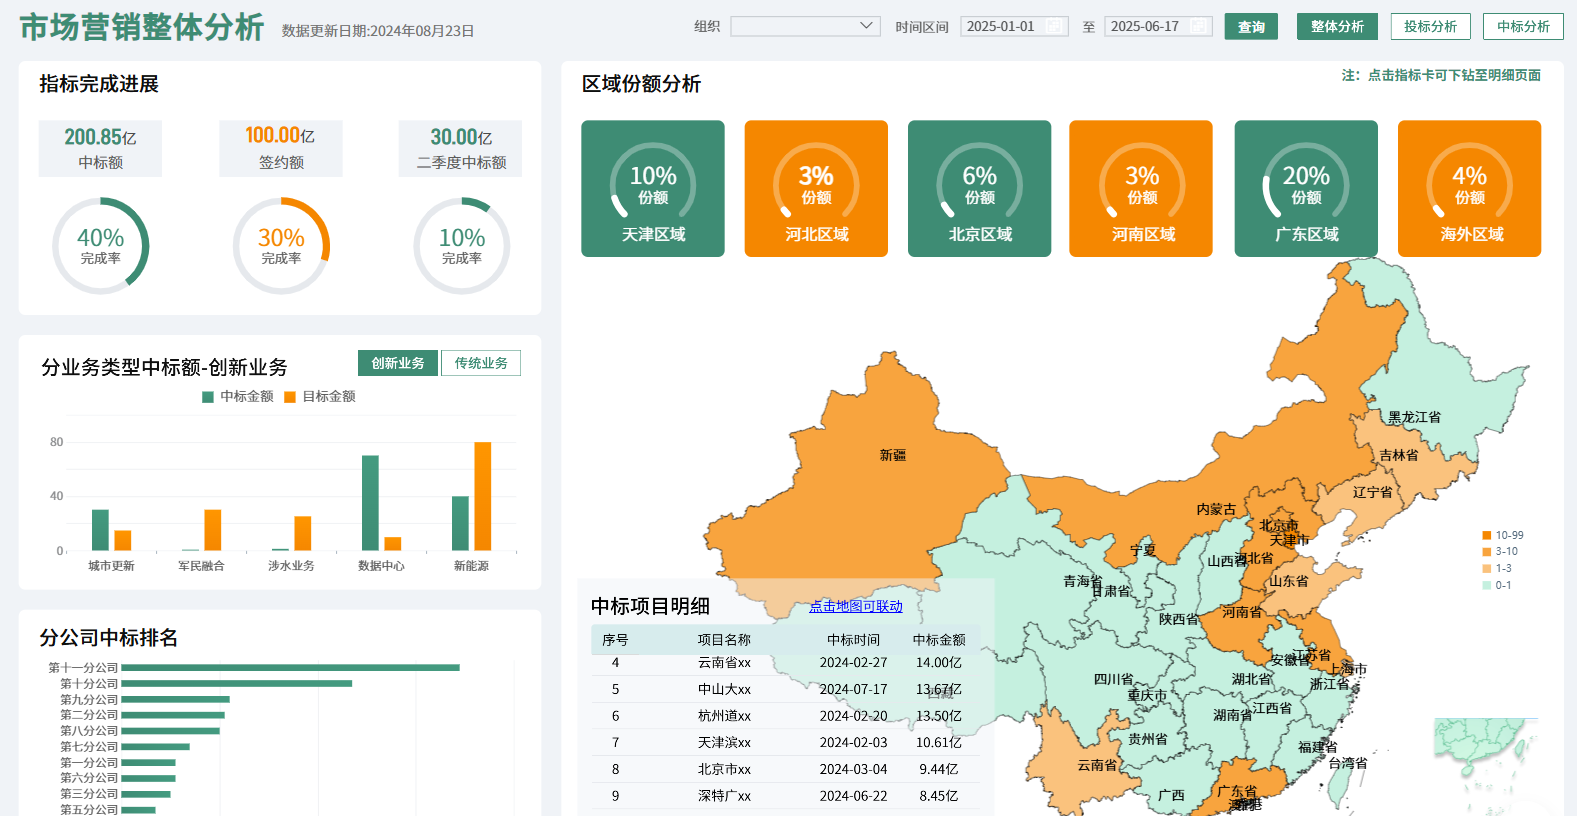Click the 海外区域 4% share card

[x=1469, y=189]
